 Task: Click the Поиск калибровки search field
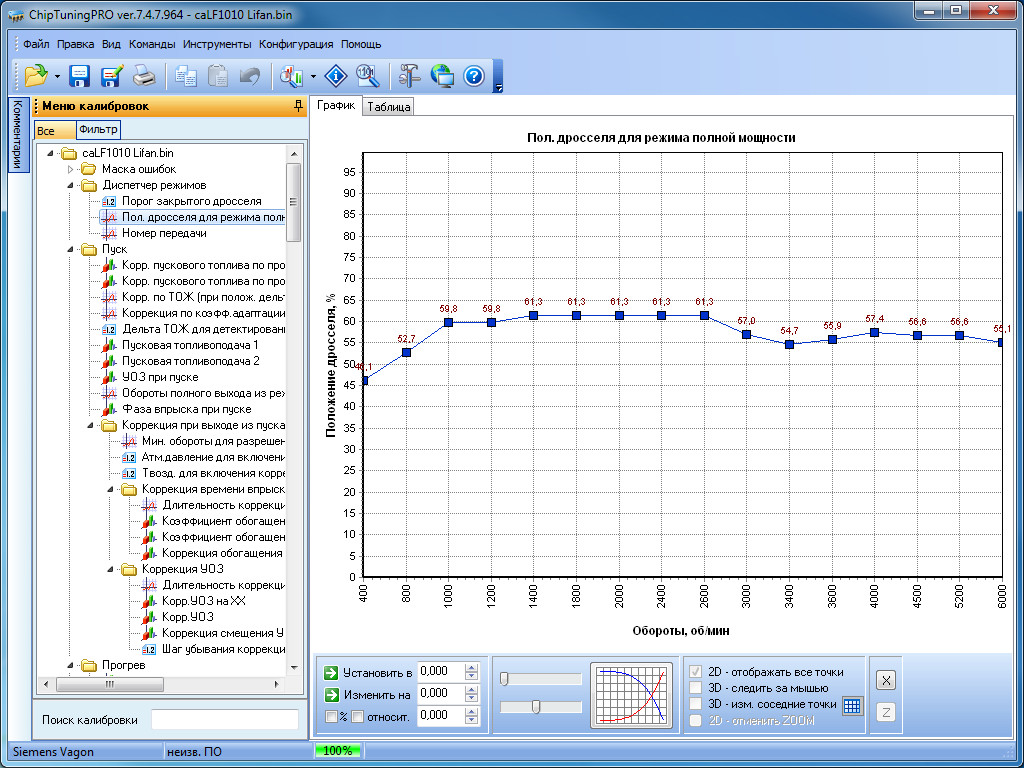[224, 720]
